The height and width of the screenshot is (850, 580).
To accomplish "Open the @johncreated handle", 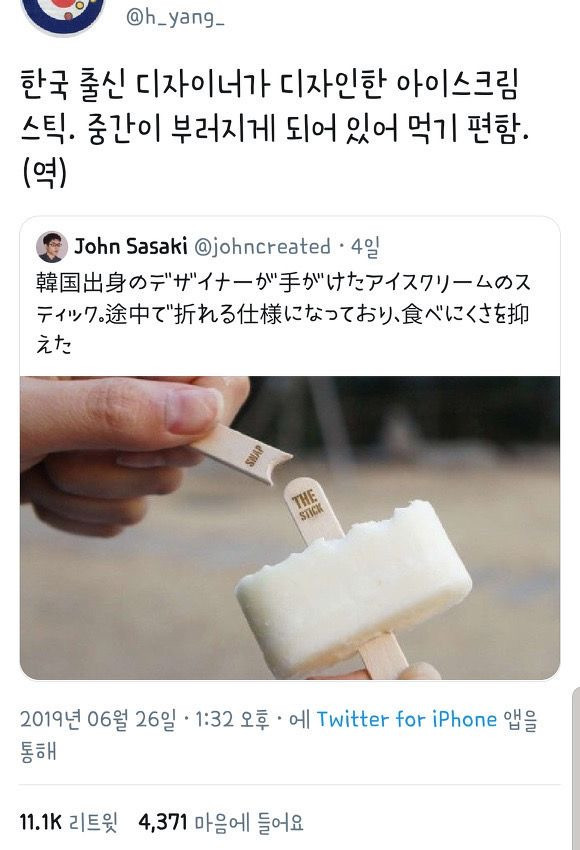I will (x=262, y=247).
